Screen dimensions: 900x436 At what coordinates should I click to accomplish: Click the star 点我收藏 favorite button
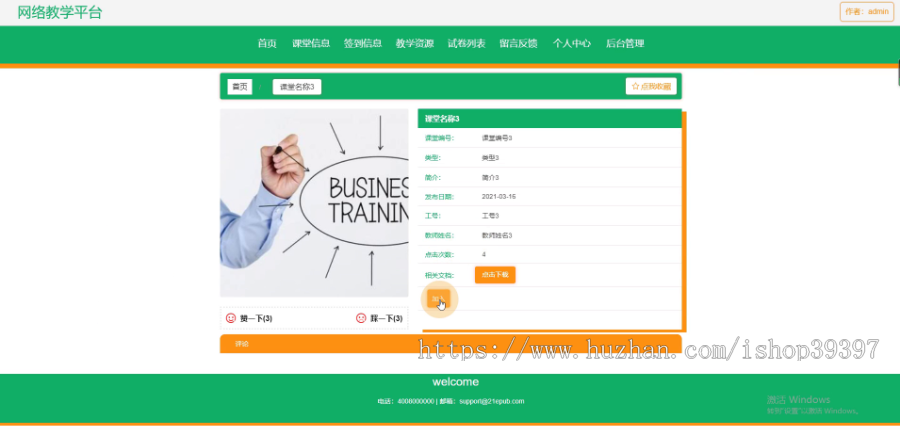651,86
